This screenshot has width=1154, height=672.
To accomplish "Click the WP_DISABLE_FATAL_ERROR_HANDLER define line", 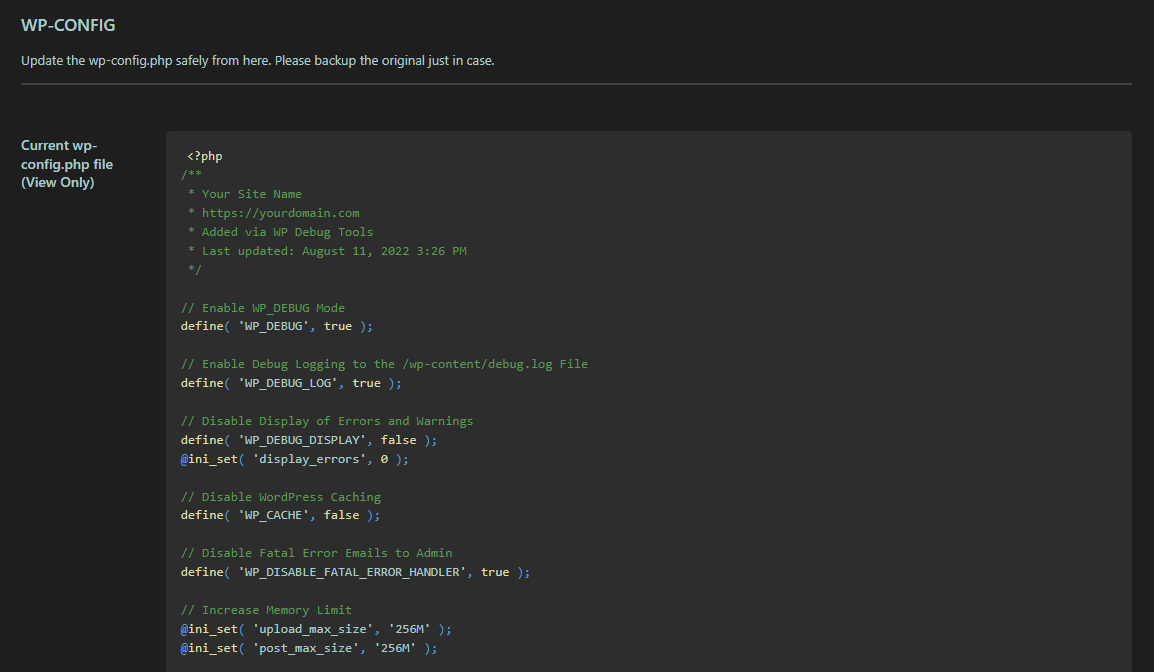I will 355,572.
